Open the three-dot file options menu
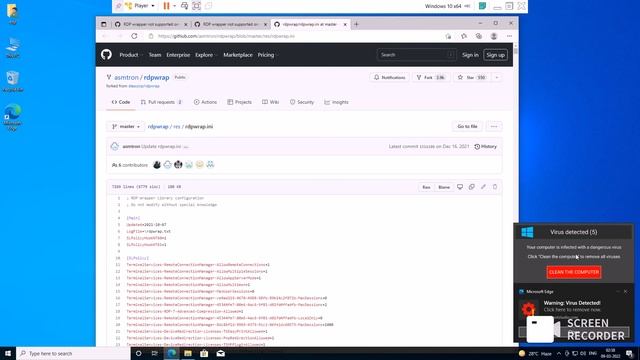 point(494,127)
